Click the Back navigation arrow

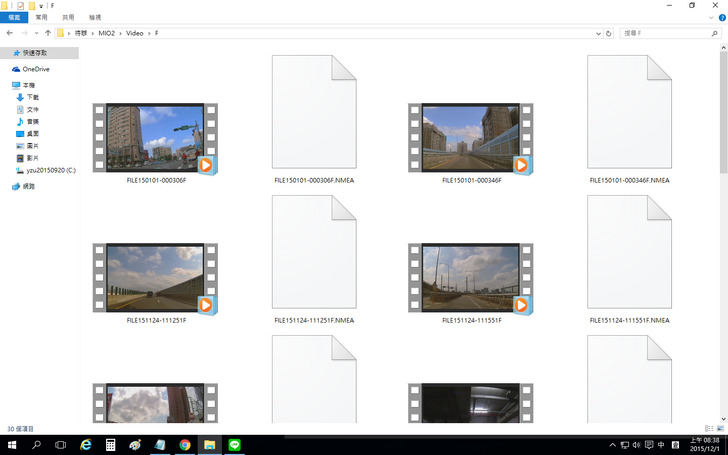click(x=10, y=33)
